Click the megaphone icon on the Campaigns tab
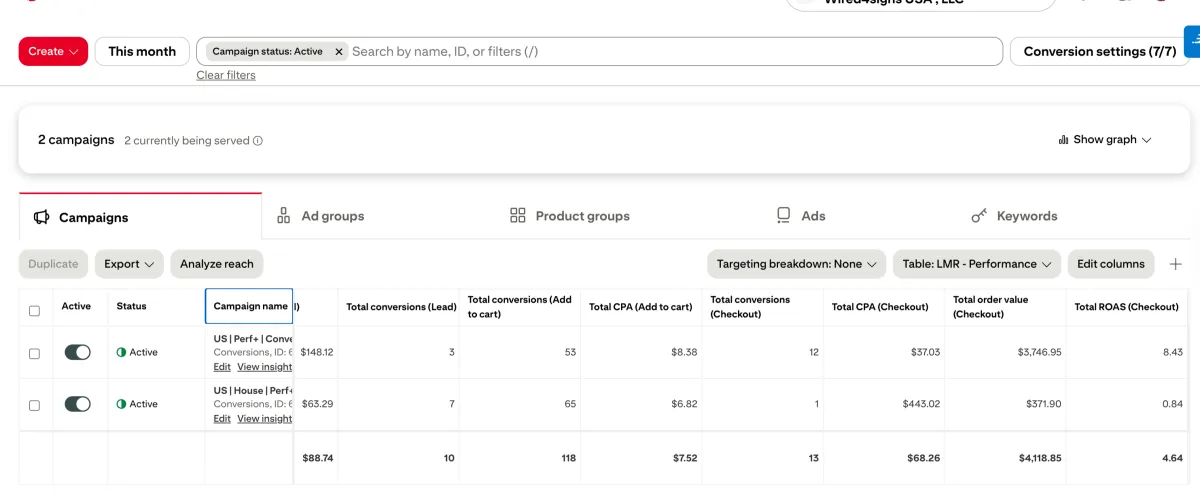Viewport: 1200px width, 495px height. [42, 217]
